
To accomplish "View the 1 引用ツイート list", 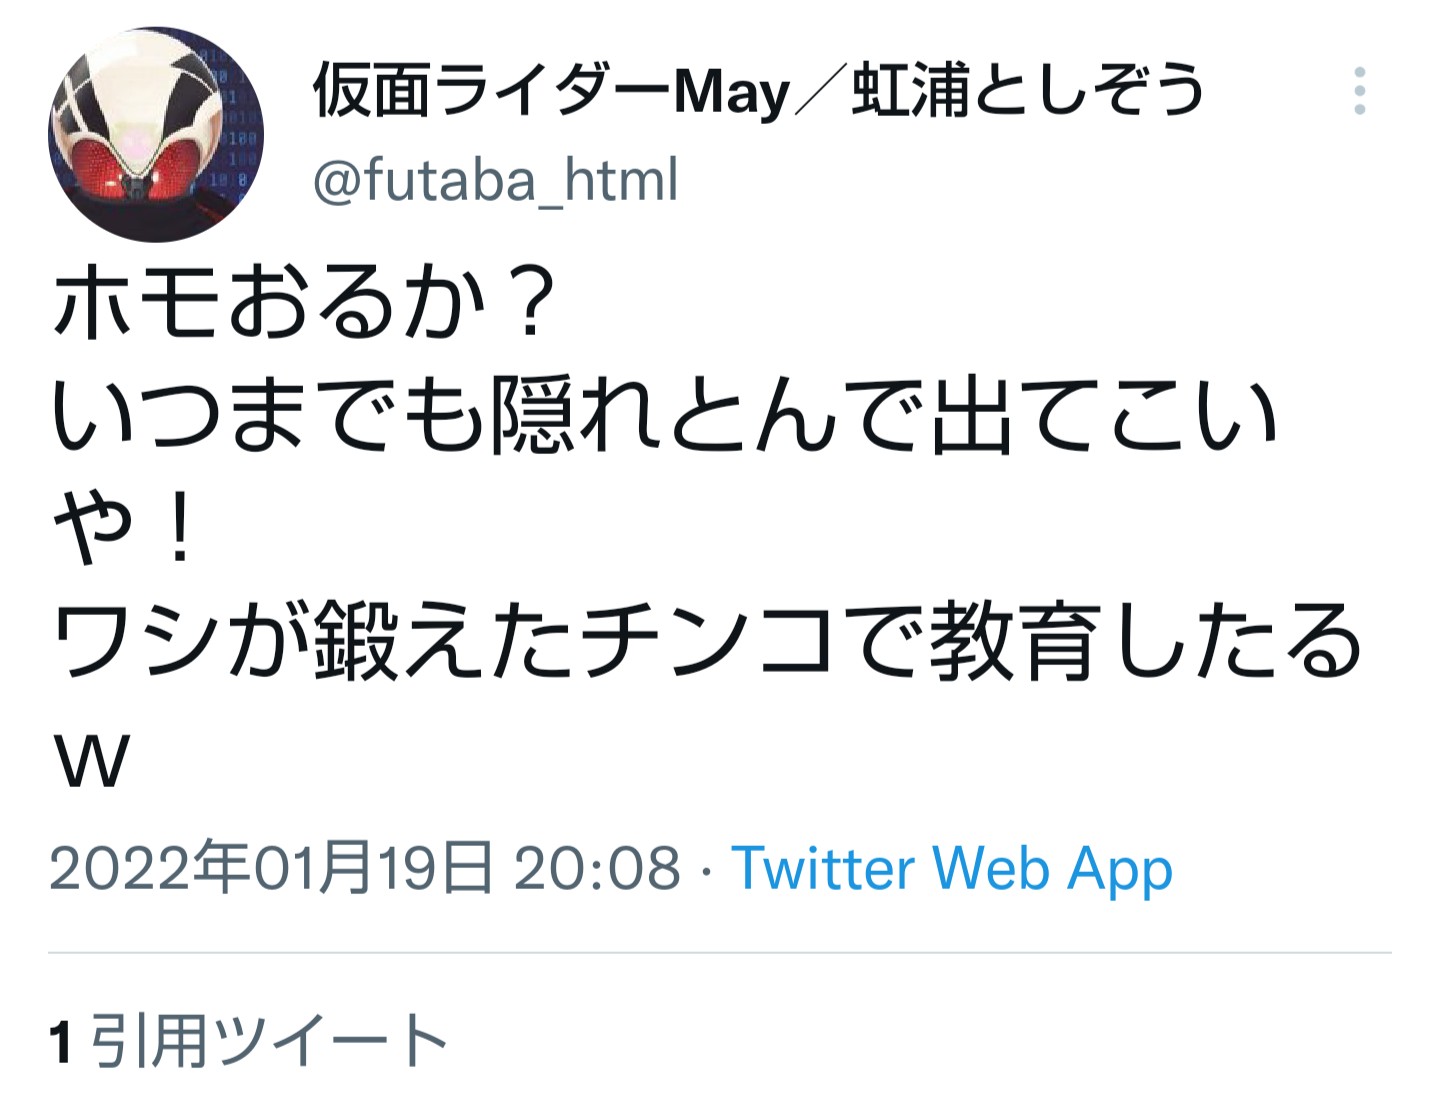I will [x=249, y=1041].
